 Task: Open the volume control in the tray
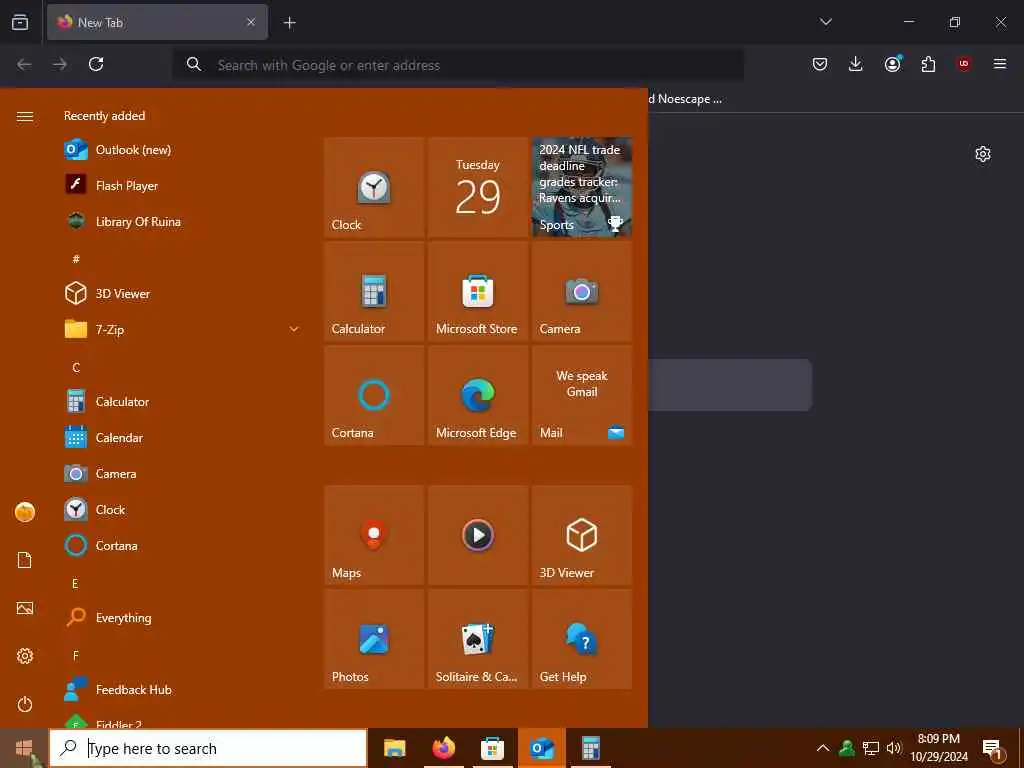click(894, 748)
